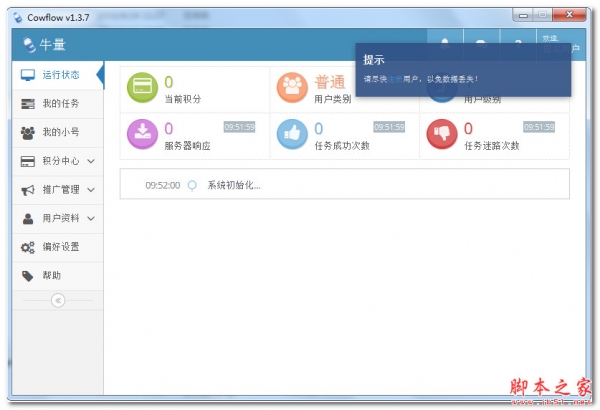Expand the 用户资料 chevron
The width and height of the screenshot is (600, 410).
point(91,219)
